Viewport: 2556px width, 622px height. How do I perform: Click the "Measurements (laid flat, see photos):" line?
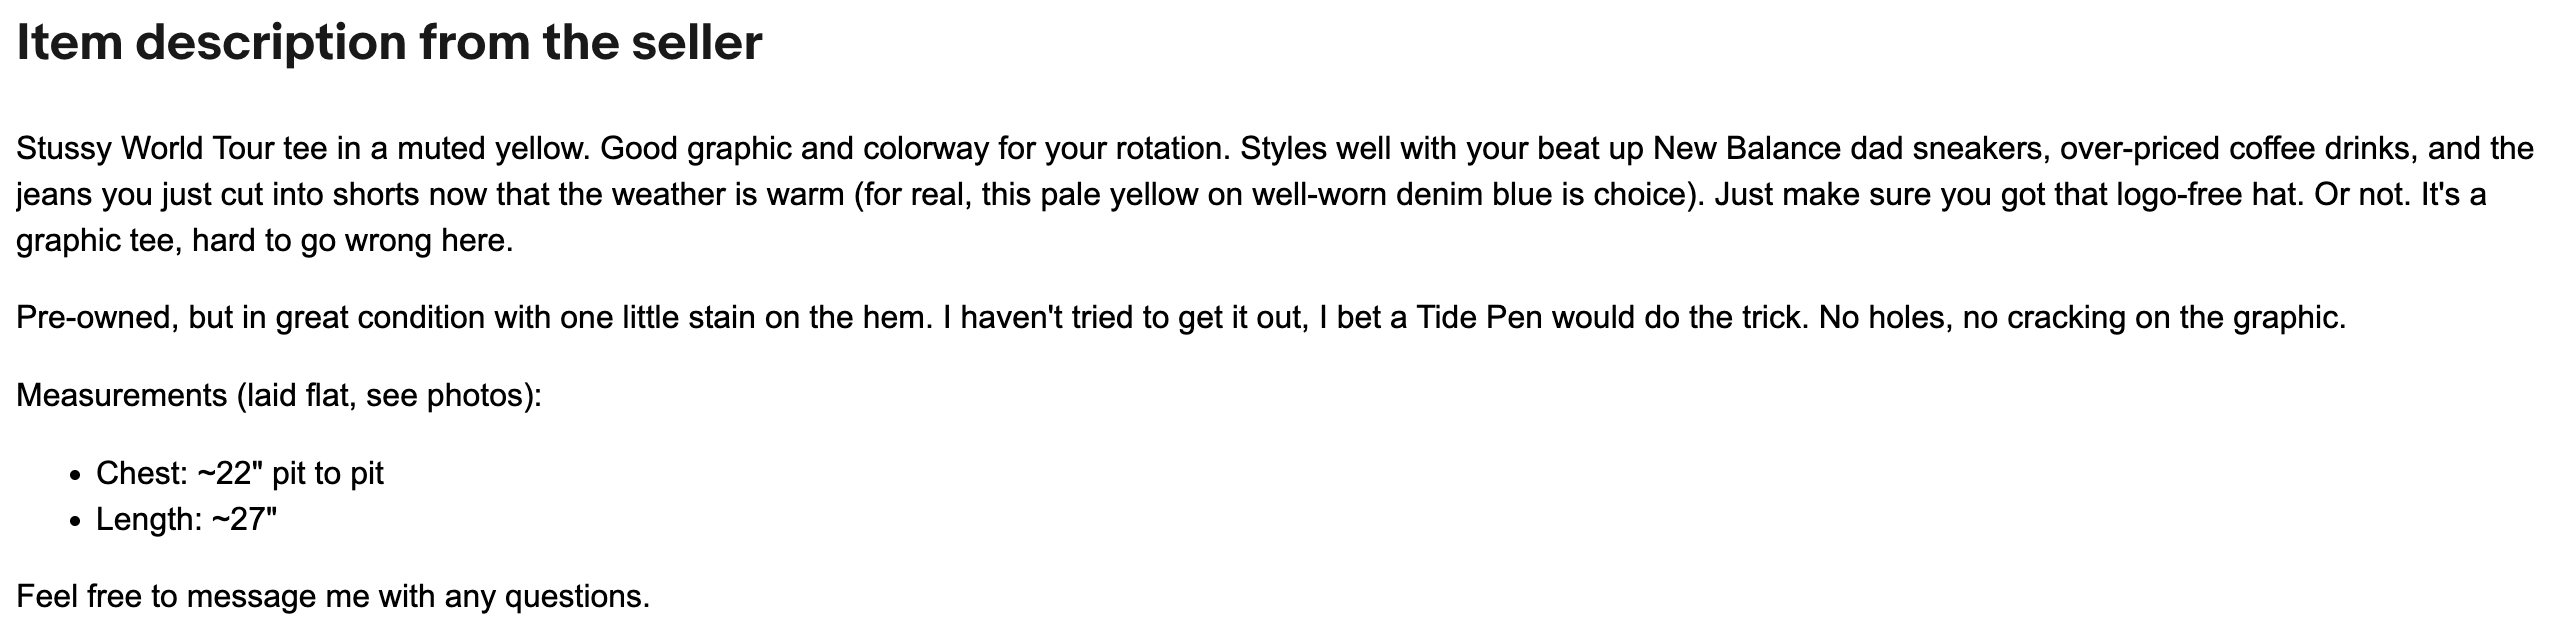(279, 396)
